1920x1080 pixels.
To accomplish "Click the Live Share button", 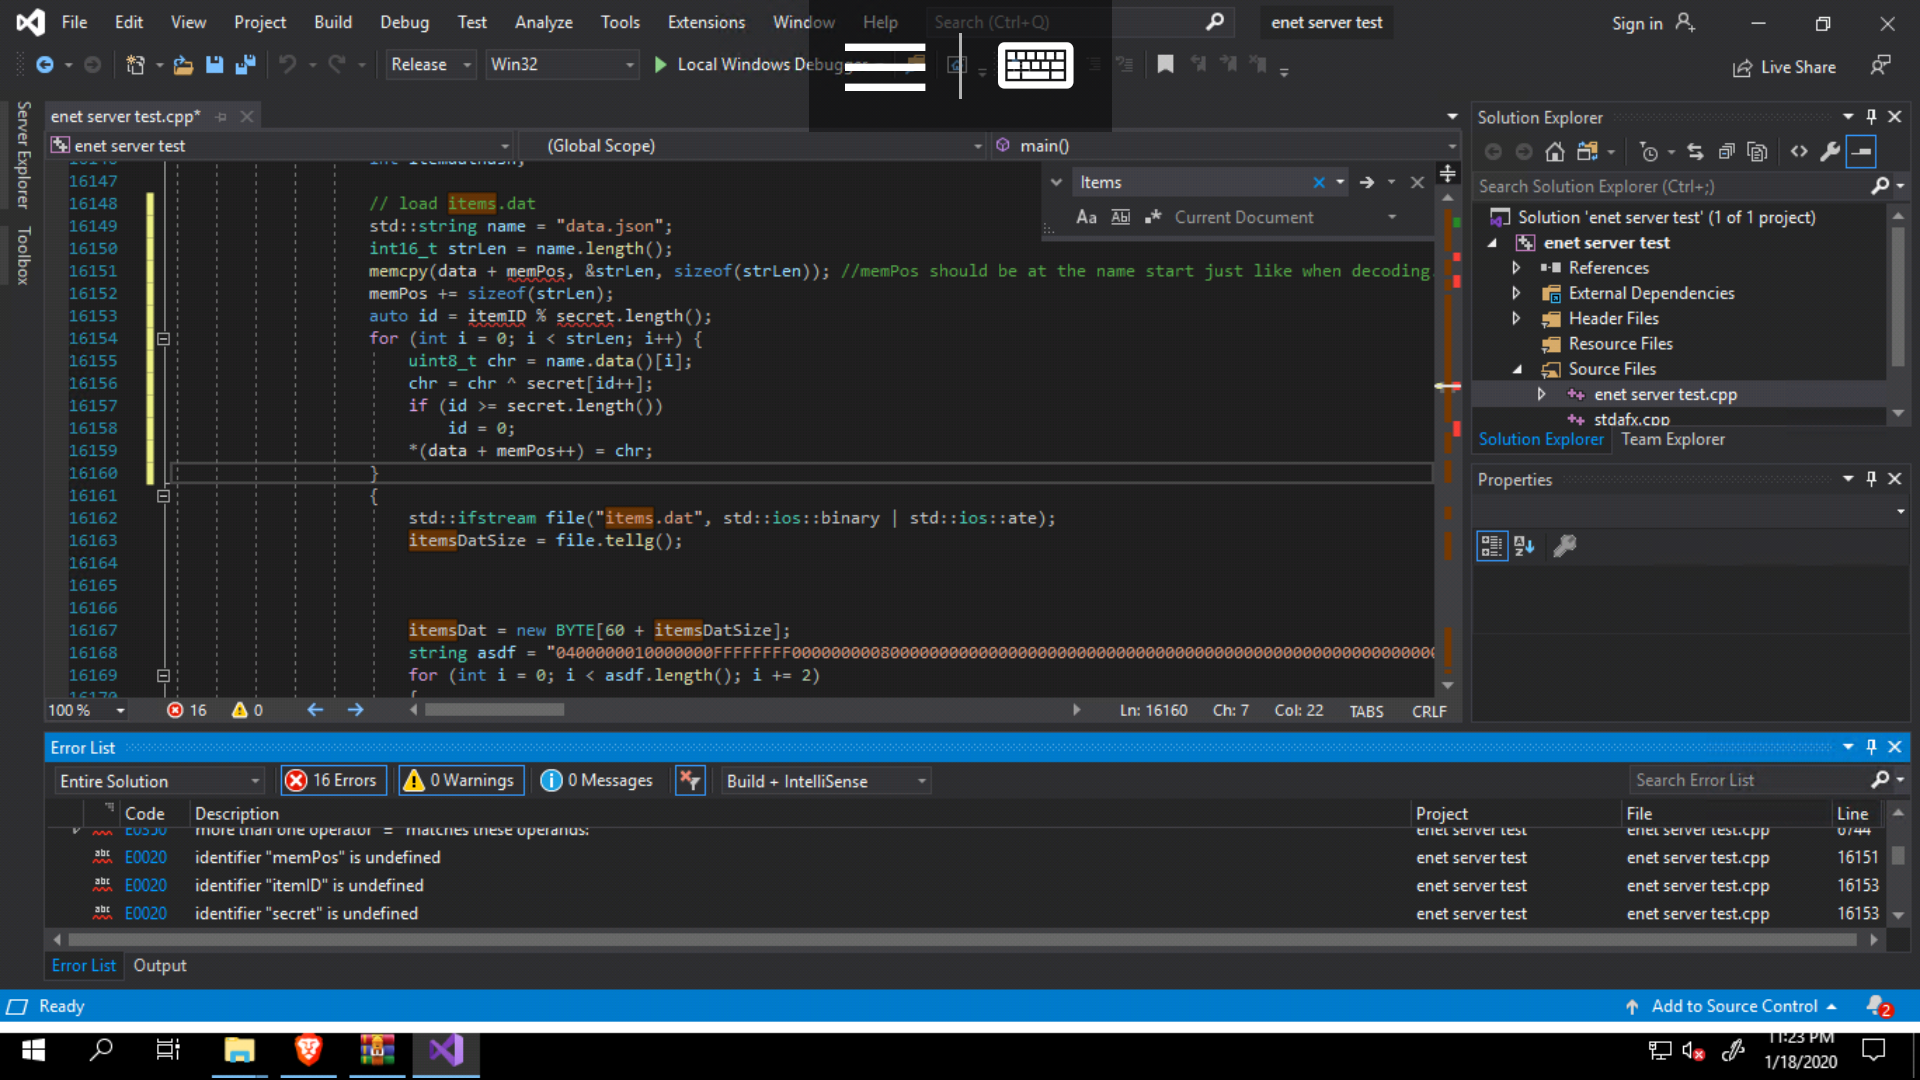I will 1784,67.
